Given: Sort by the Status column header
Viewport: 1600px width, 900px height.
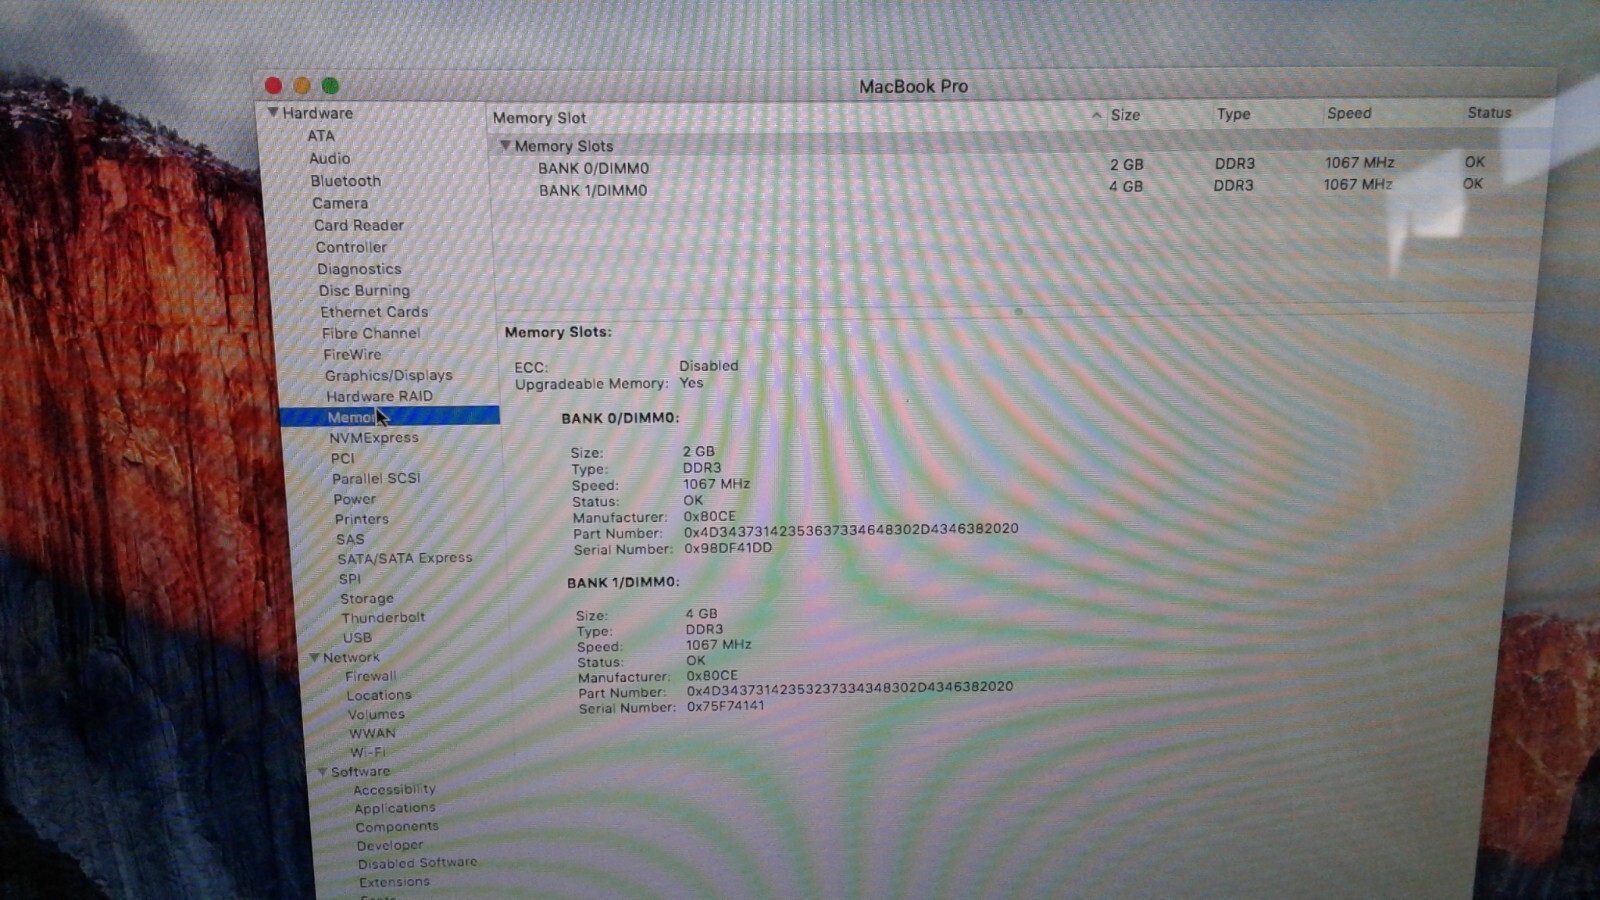Looking at the screenshot, I should 1489,112.
